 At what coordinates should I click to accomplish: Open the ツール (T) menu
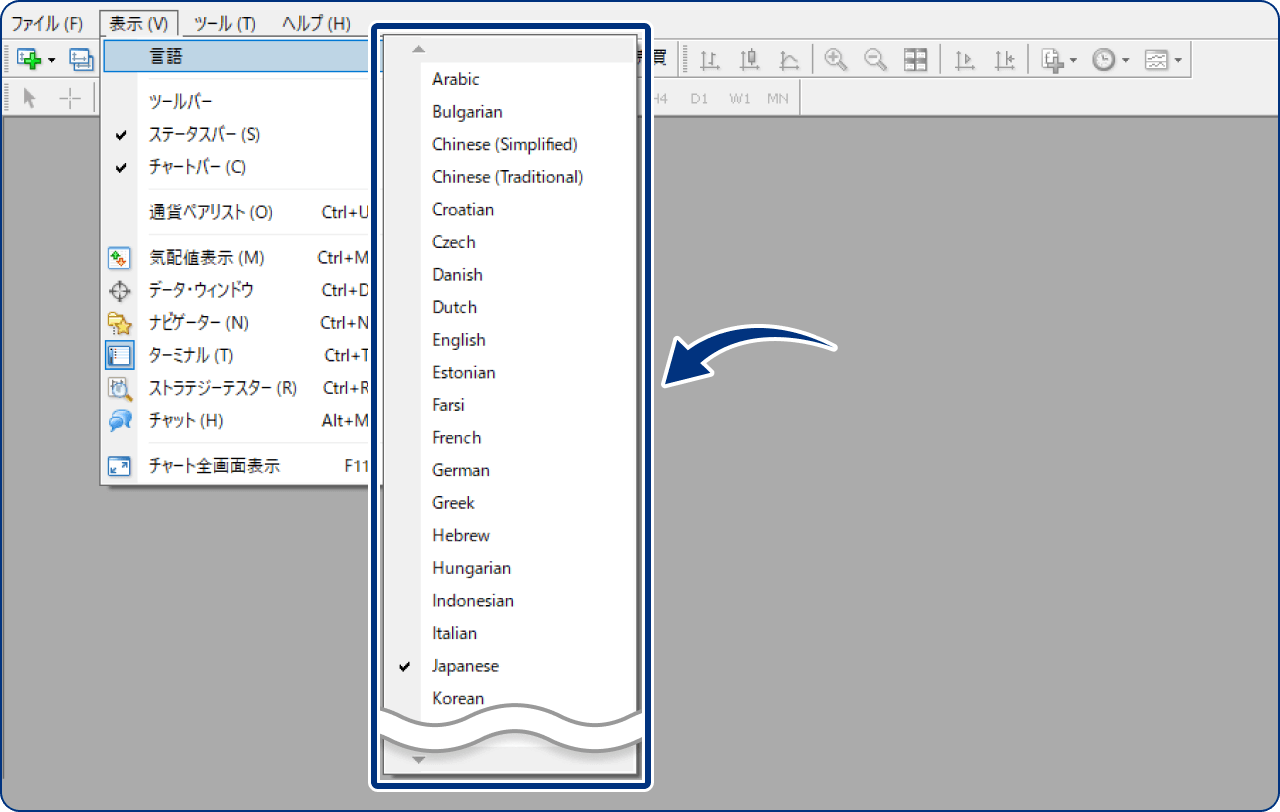(224, 23)
